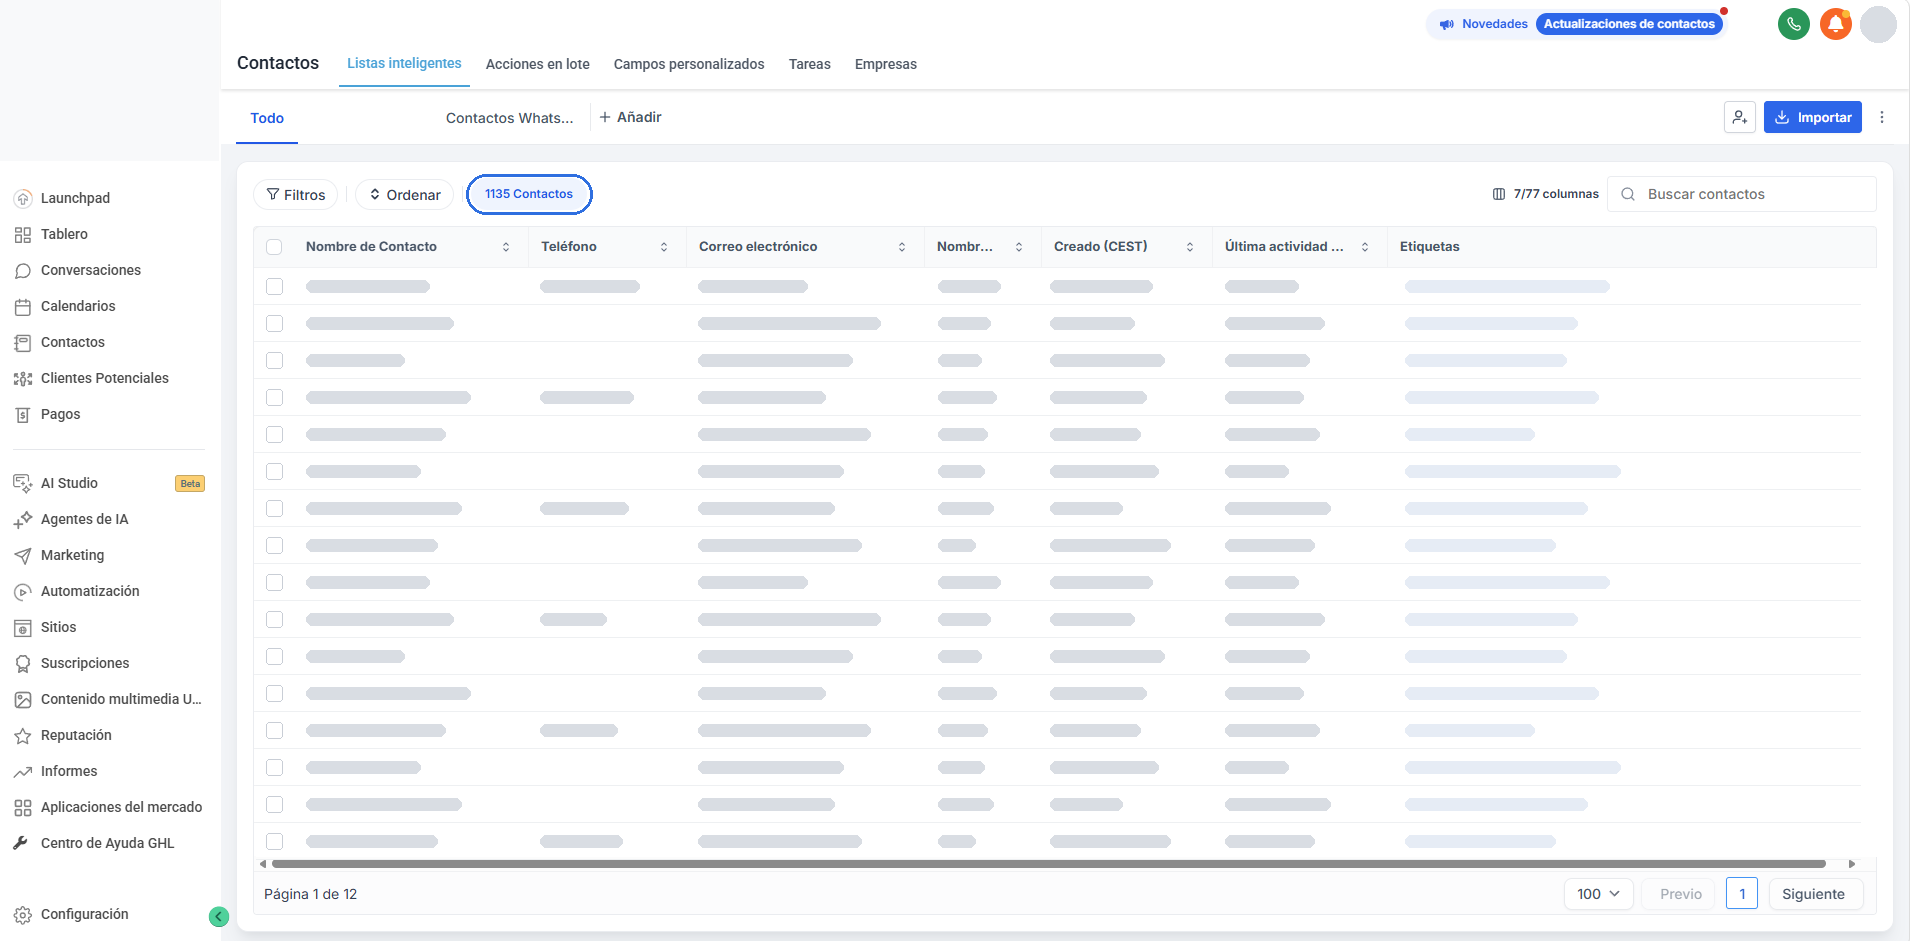Open the three-dot more options menu
Viewport: 1910px width, 941px height.
1882,117
